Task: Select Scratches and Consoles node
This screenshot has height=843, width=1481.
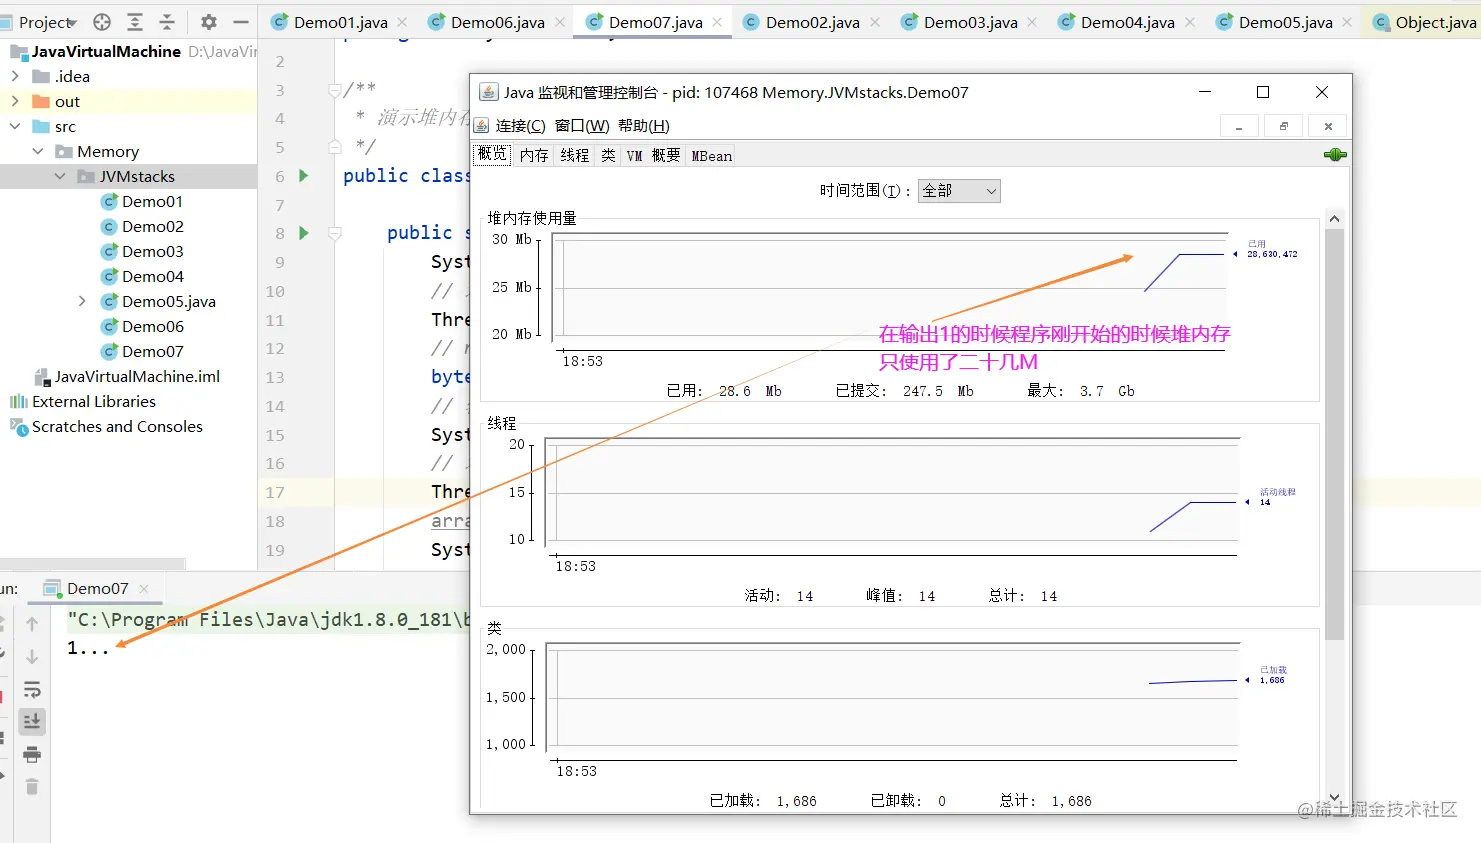Action: click(117, 426)
